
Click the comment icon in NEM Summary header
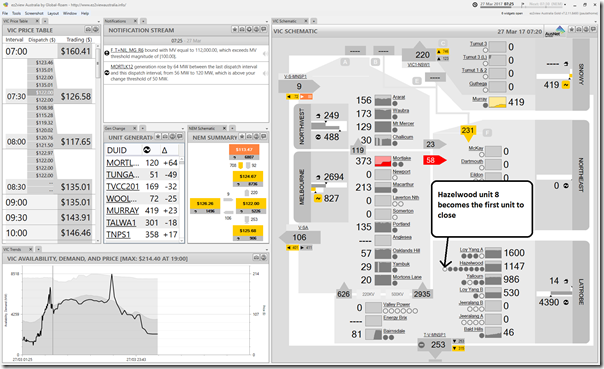click(x=264, y=137)
